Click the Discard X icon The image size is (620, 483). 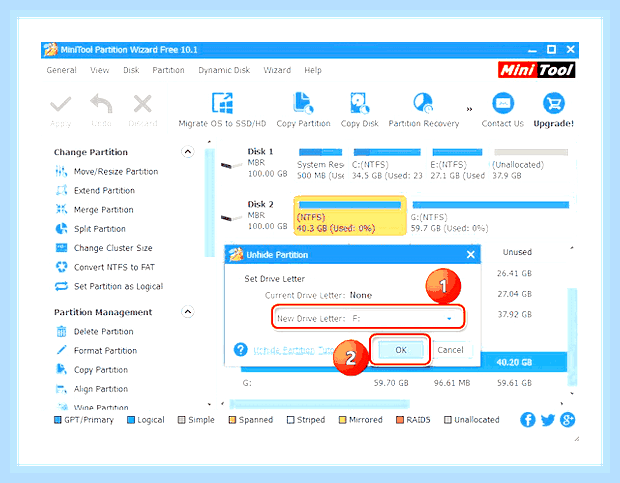142,104
